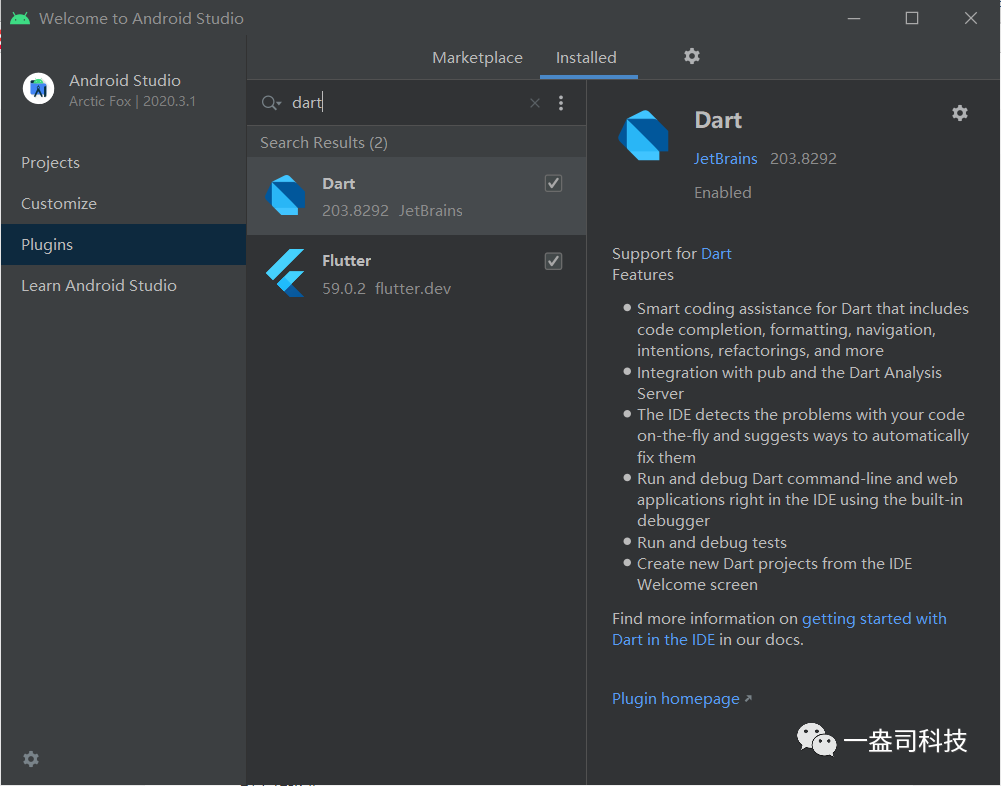Open welcome screen settings gear at bottom
Image resolution: width=1001 pixels, height=786 pixels.
[x=31, y=759]
